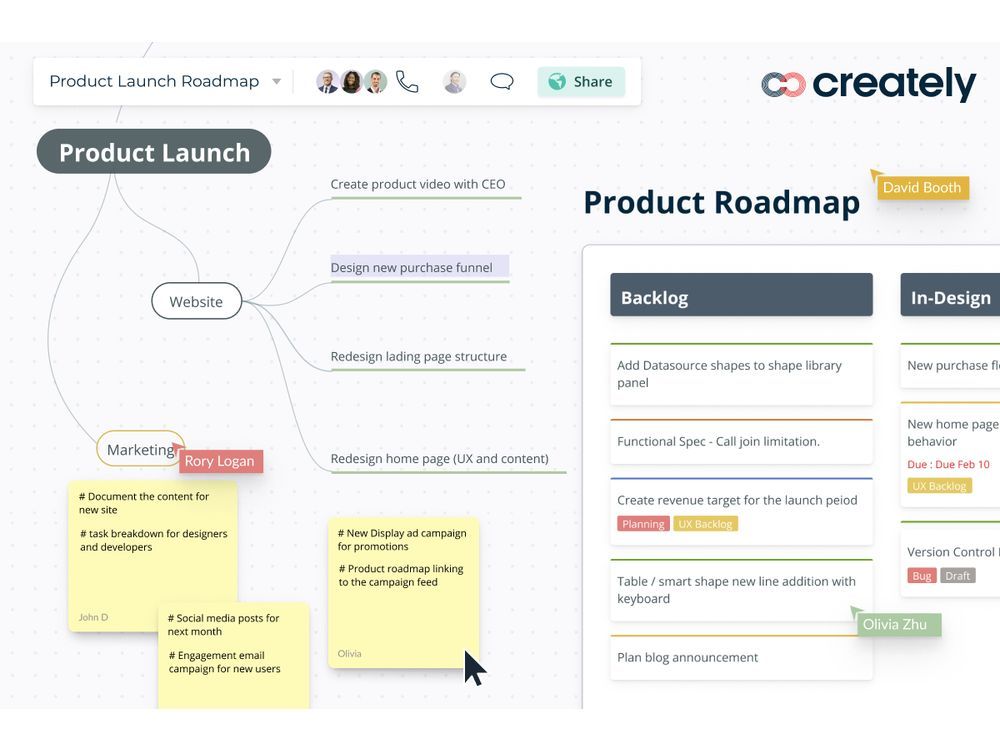Click the Creately logo
The width and height of the screenshot is (1000, 750).
pos(869,85)
